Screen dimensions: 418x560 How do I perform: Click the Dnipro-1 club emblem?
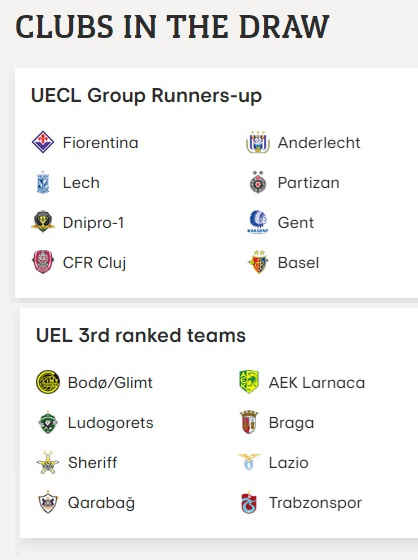pos(43,222)
